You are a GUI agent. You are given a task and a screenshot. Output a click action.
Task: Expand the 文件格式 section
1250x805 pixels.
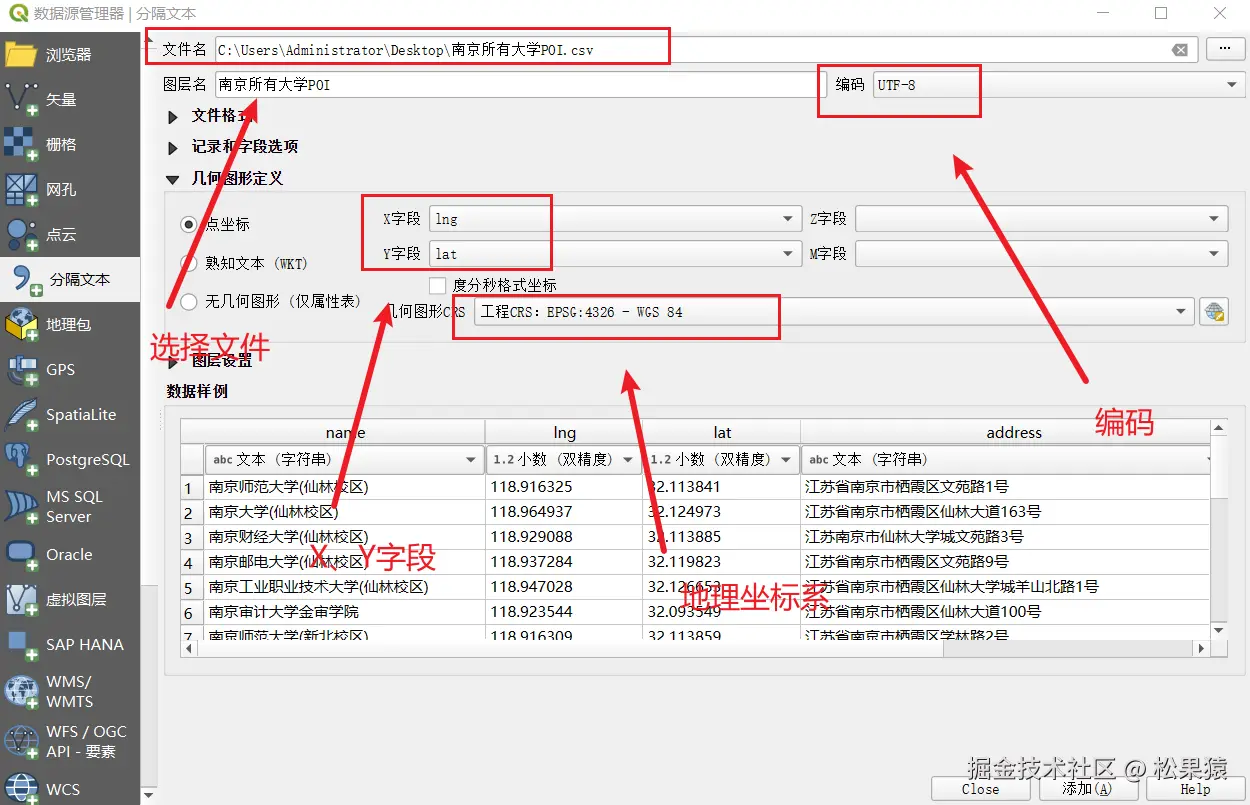174,116
